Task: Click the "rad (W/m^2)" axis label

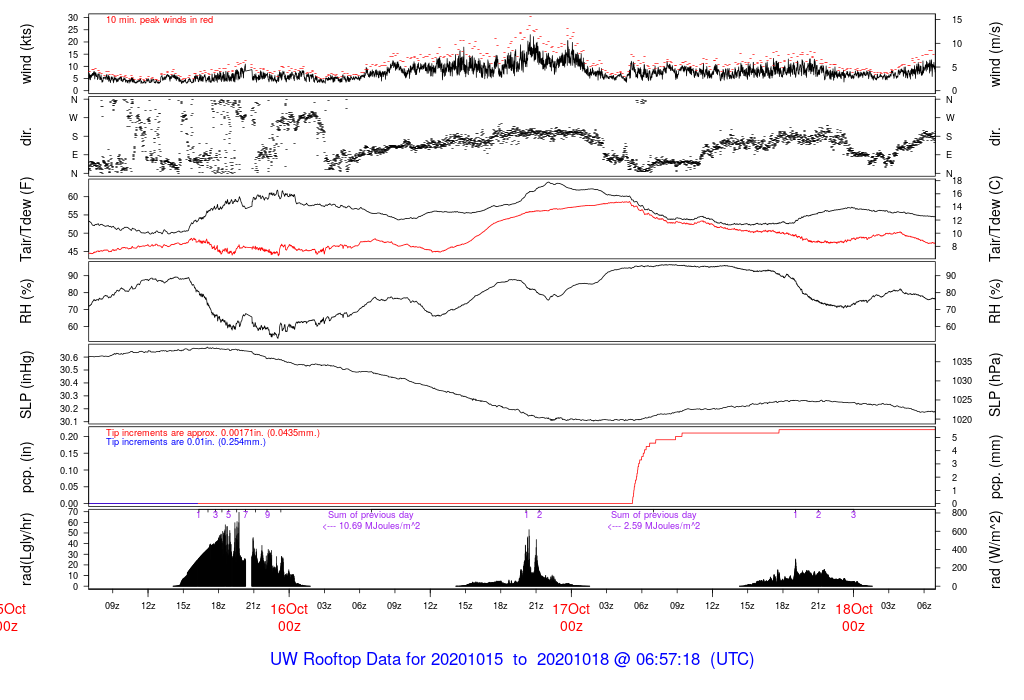Action: (x=995, y=550)
